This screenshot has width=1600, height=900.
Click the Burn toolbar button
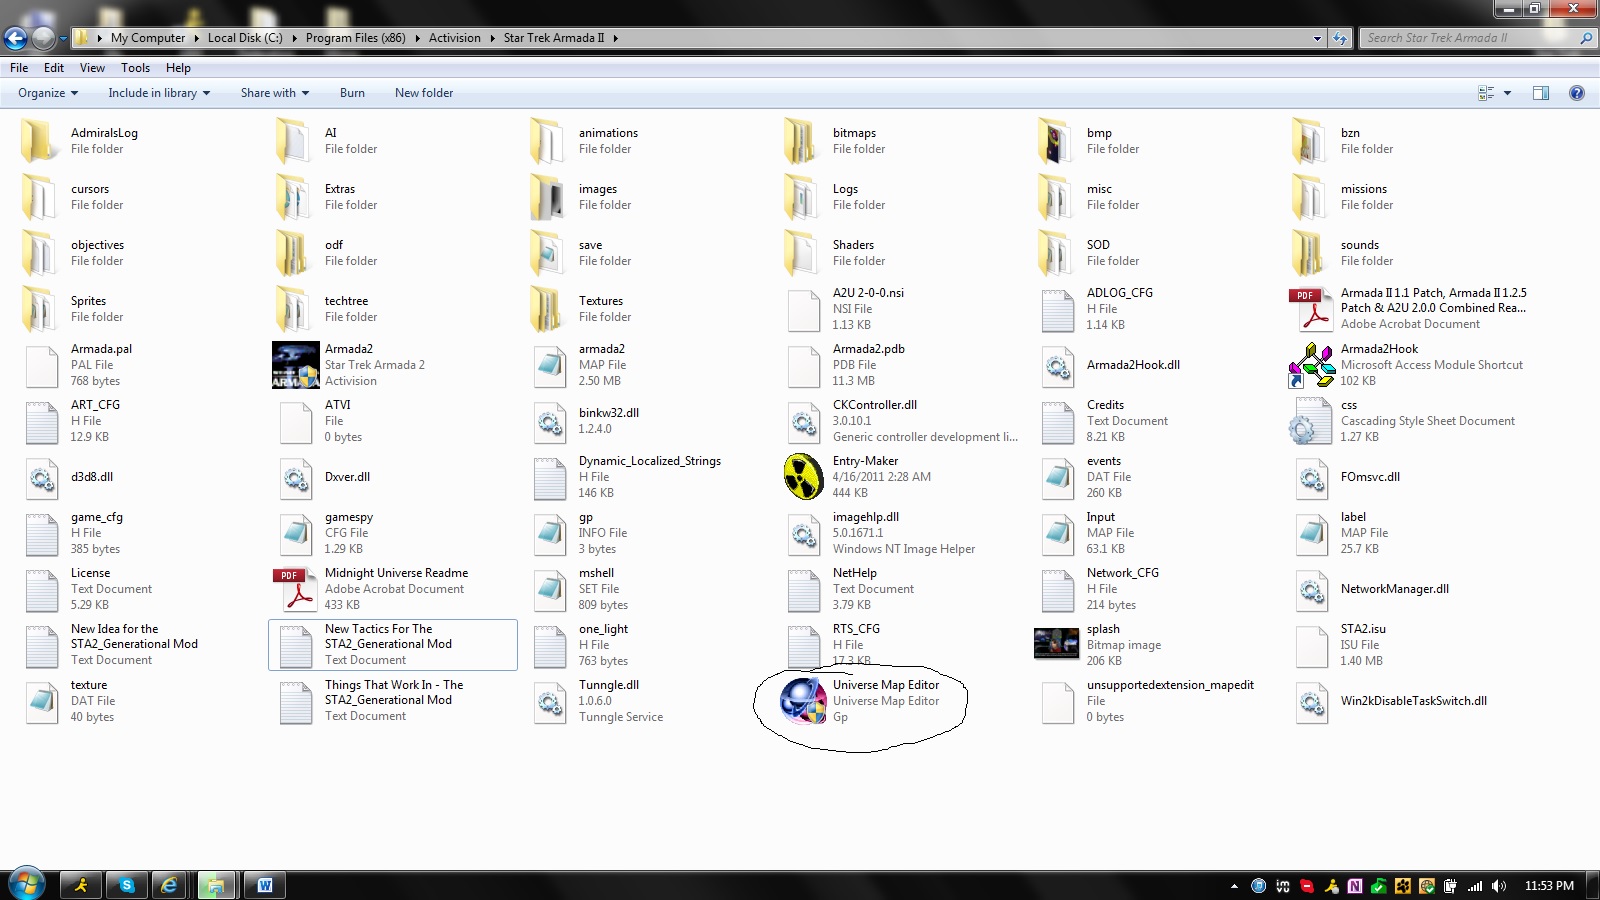click(352, 93)
